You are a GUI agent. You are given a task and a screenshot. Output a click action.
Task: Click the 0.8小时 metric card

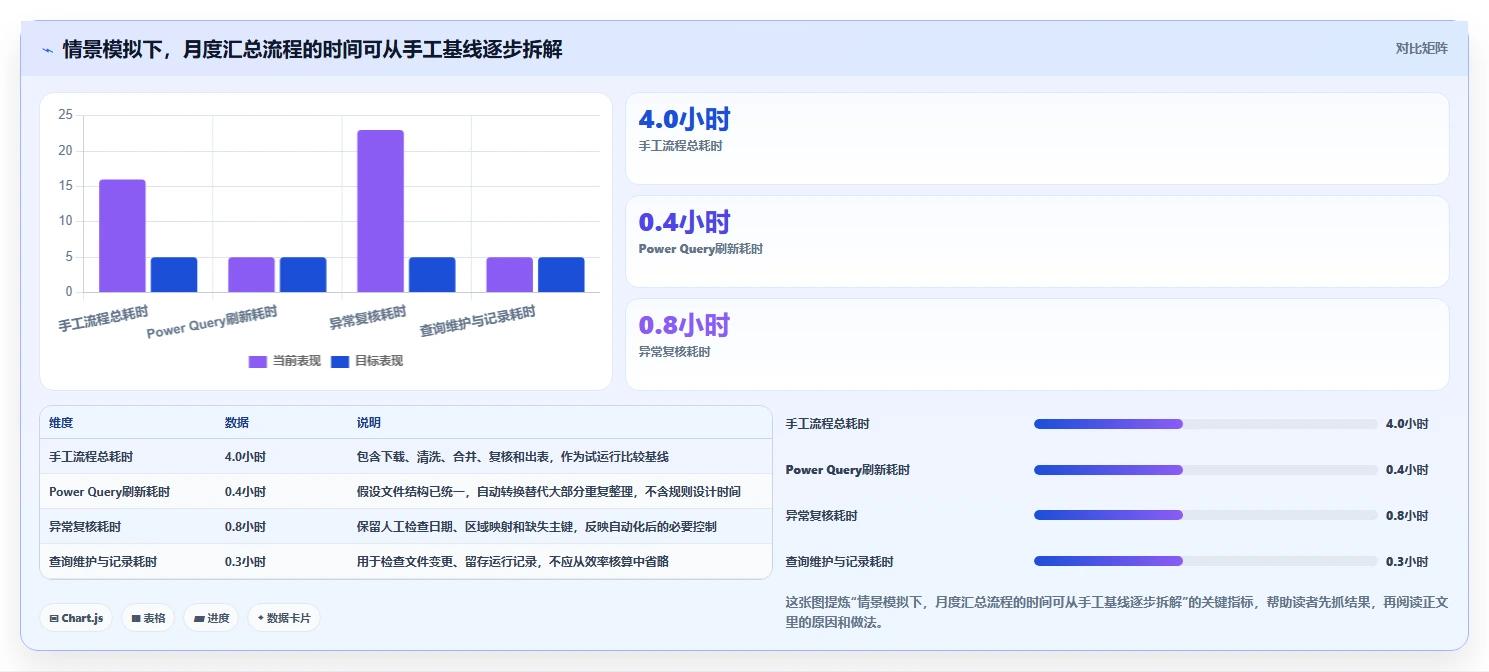pyautogui.click(x=1037, y=344)
